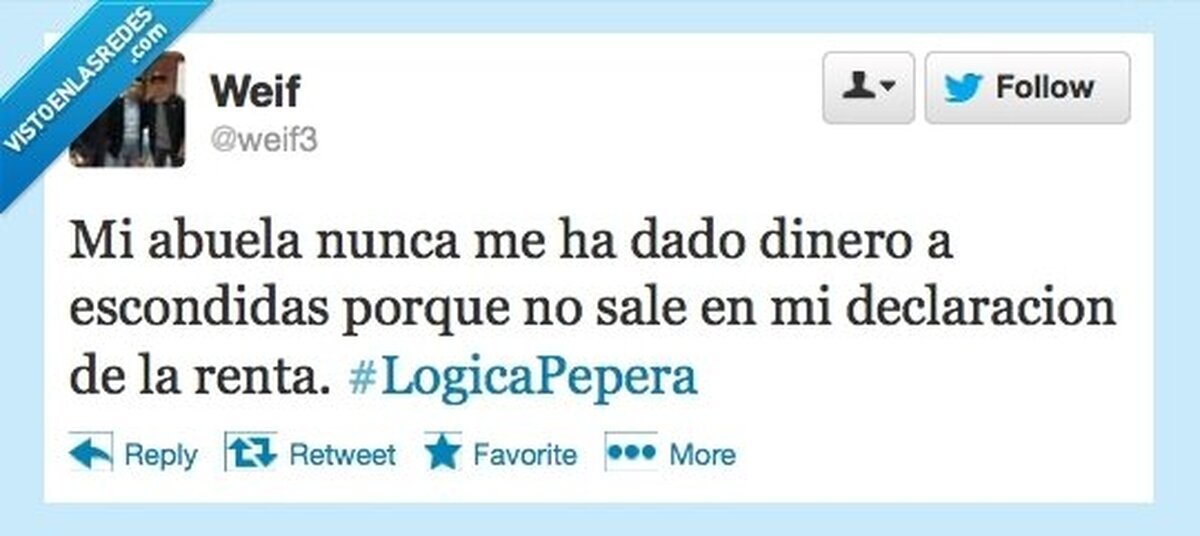Click the reply arrow icon
This screenshot has height=536, width=1200.
coord(91,452)
